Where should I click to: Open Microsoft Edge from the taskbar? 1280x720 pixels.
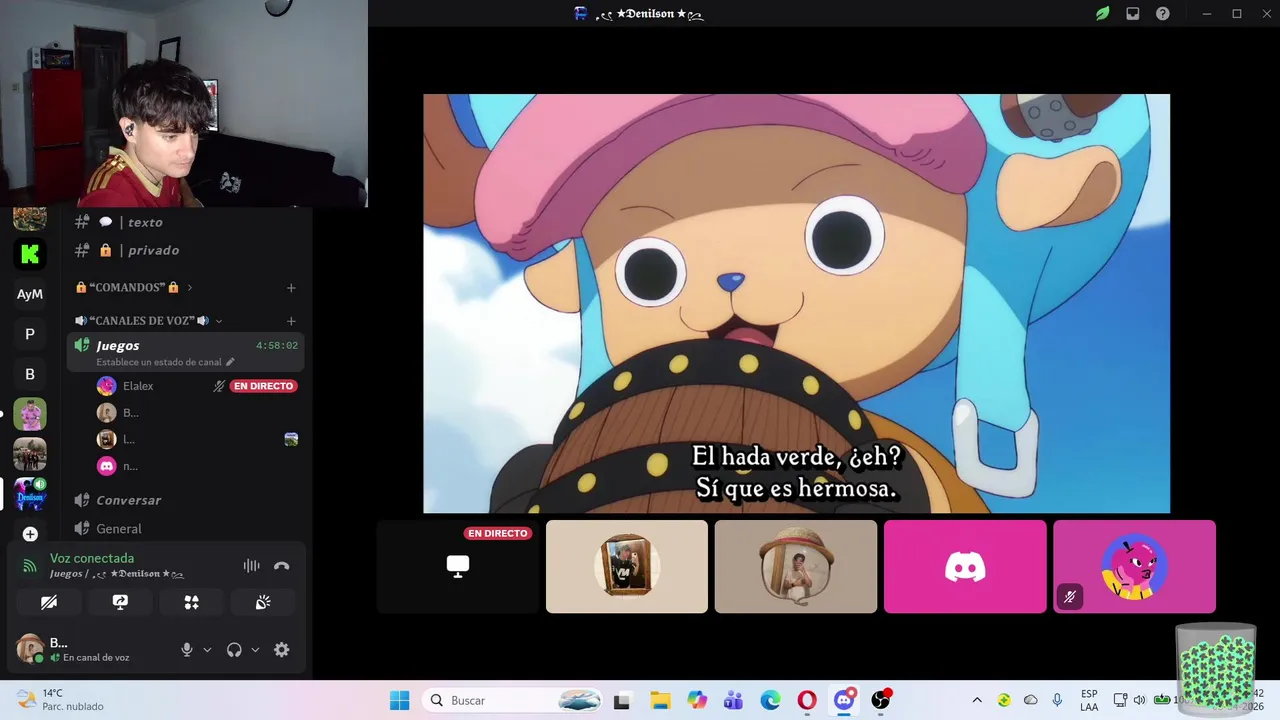[x=770, y=700]
